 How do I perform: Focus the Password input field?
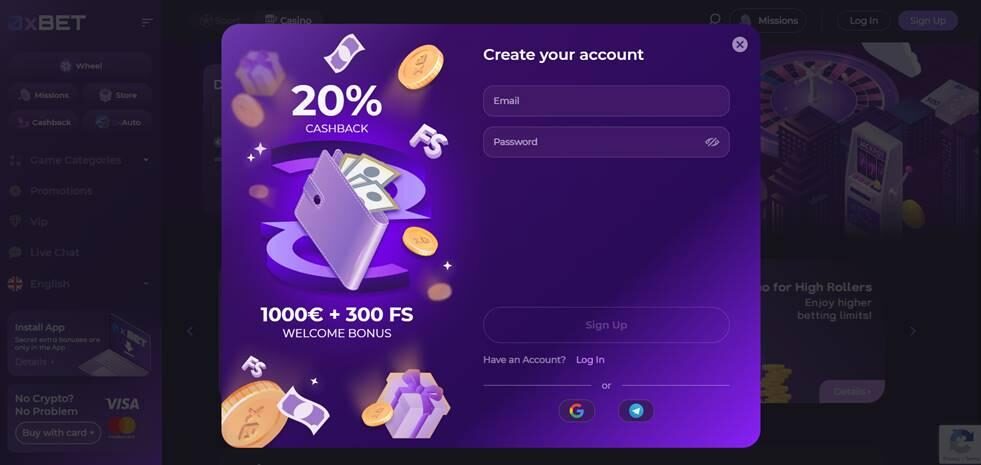pyautogui.click(x=606, y=142)
